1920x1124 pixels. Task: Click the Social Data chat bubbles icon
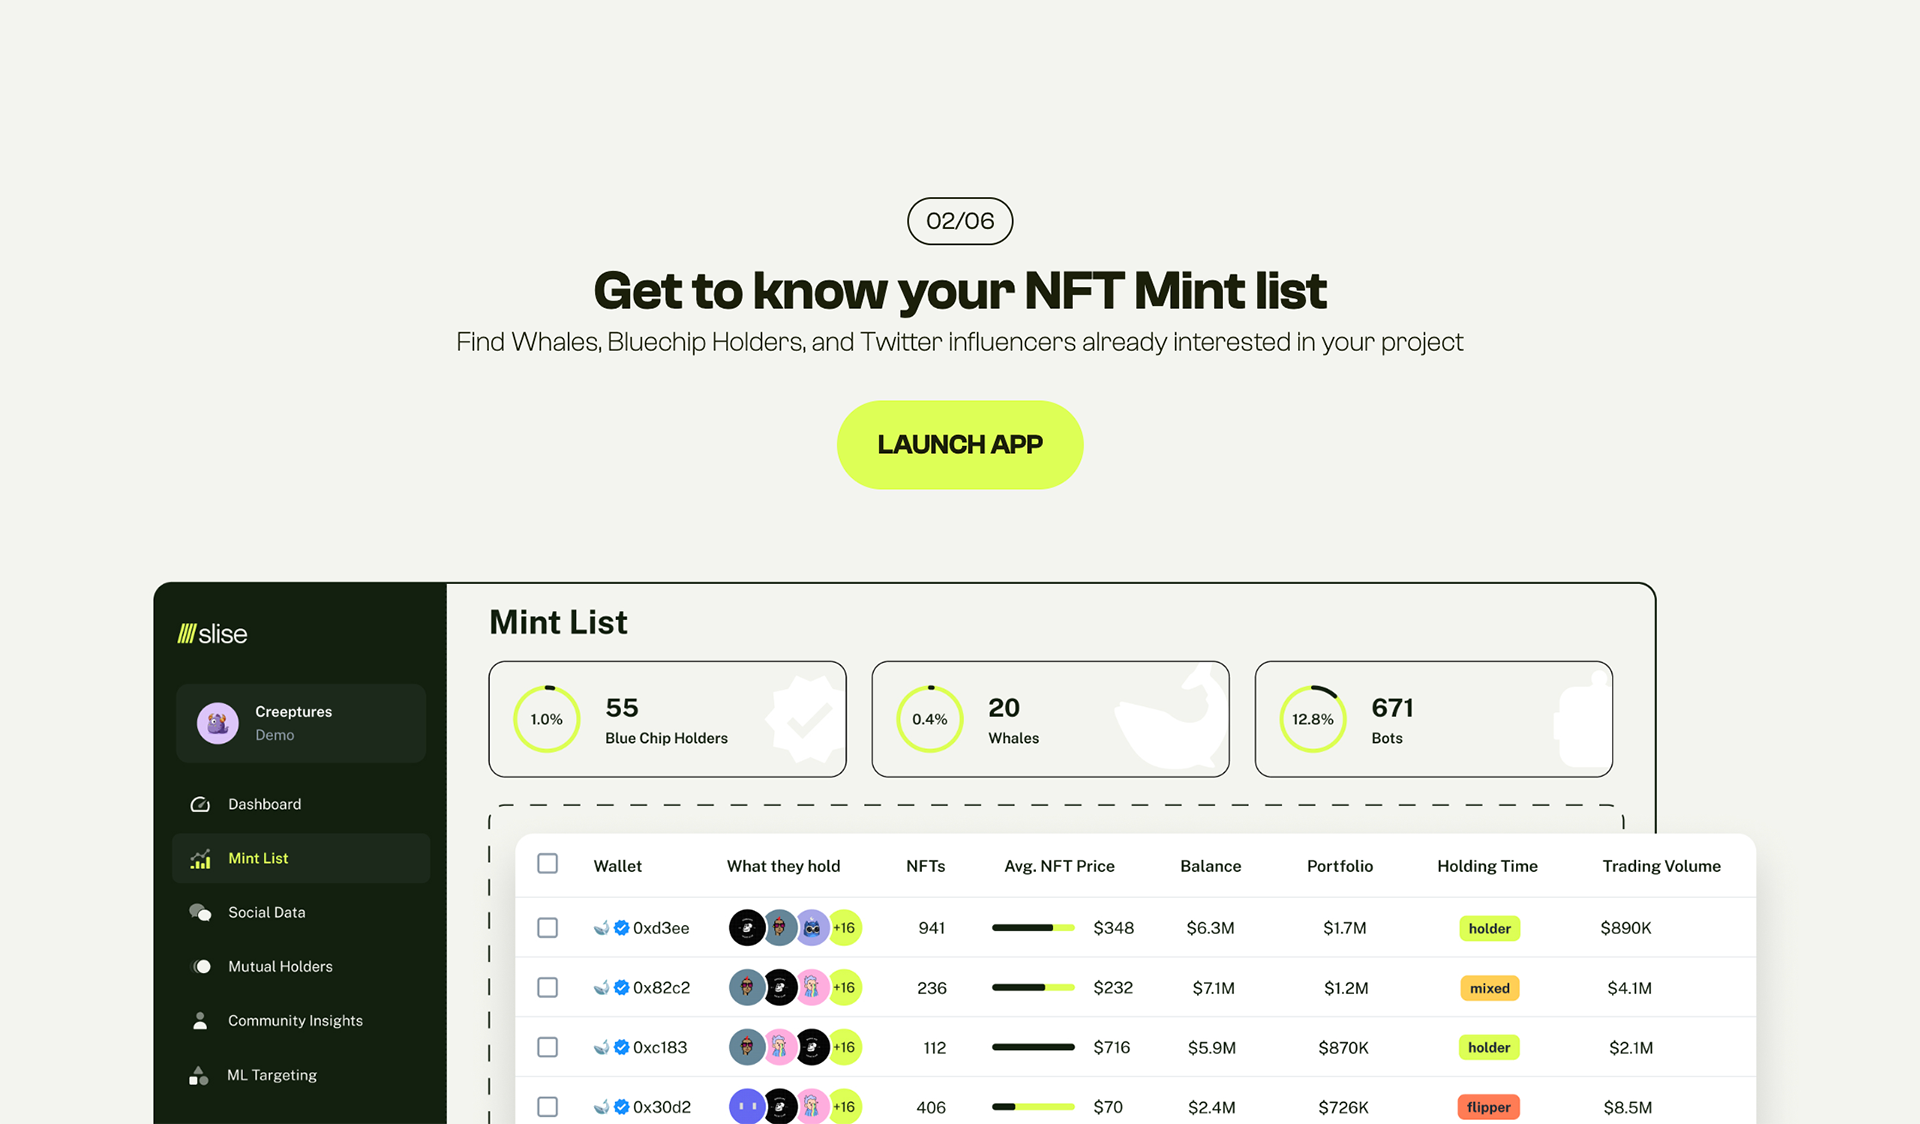click(200, 912)
